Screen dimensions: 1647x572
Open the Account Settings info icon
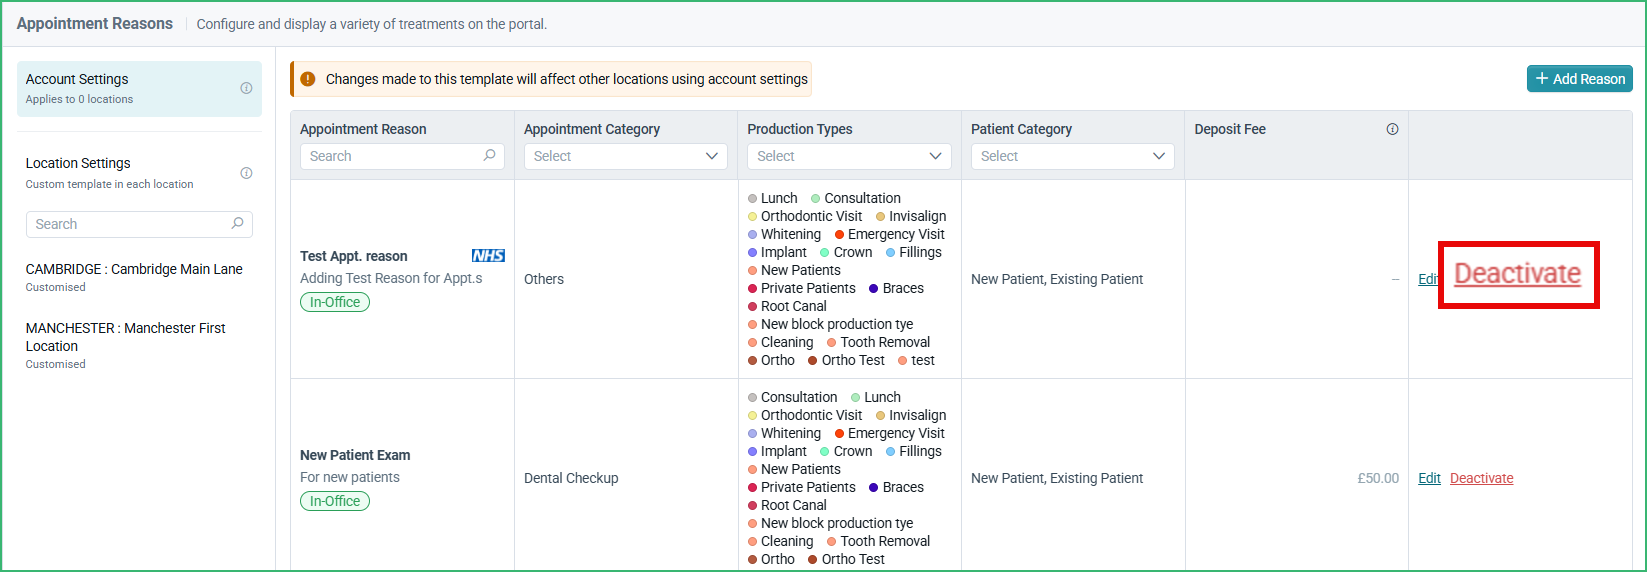click(x=246, y=88)
